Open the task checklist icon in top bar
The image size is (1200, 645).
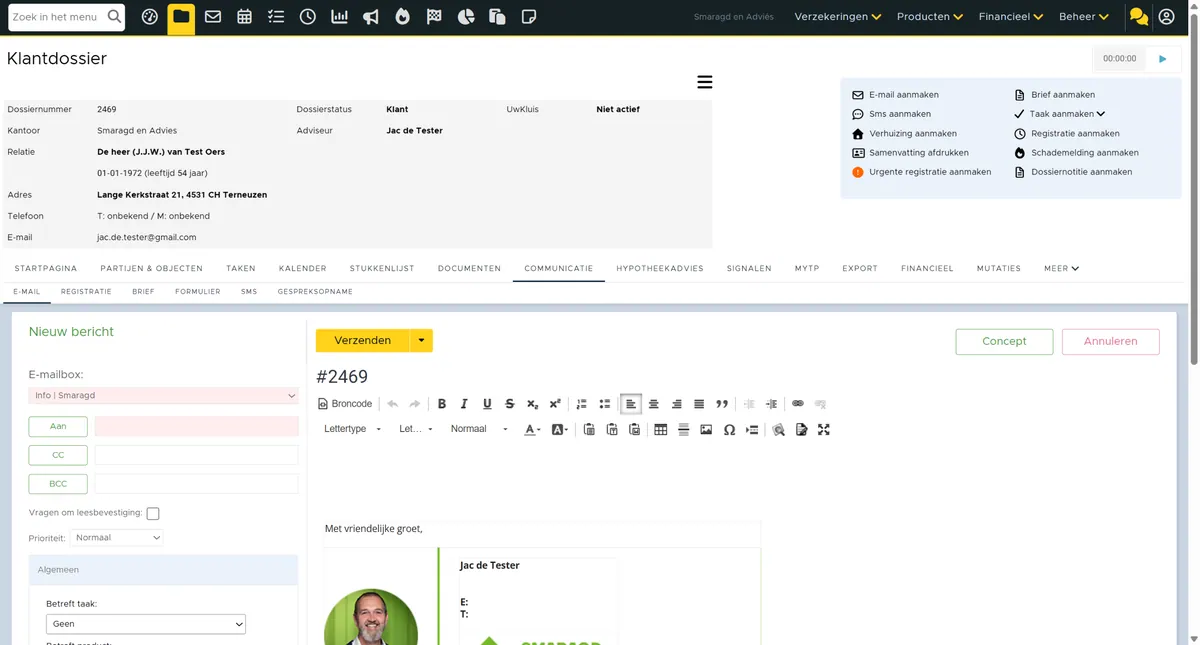point(276,17)
